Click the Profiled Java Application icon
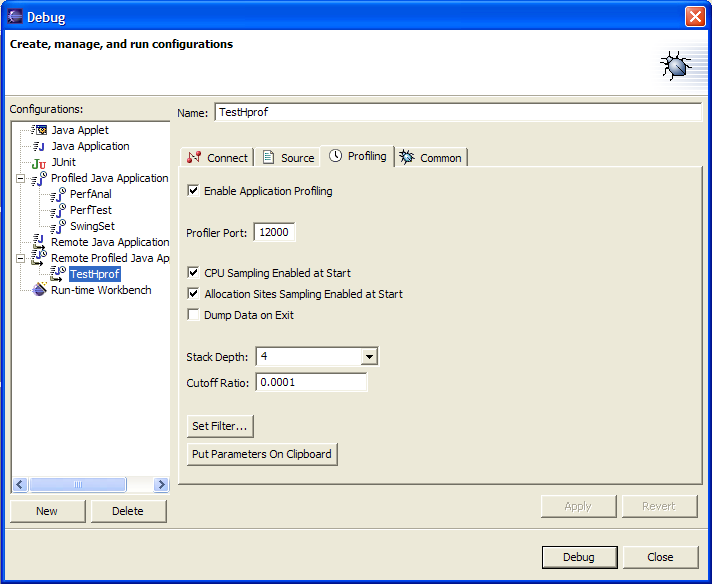 [39, 178]
